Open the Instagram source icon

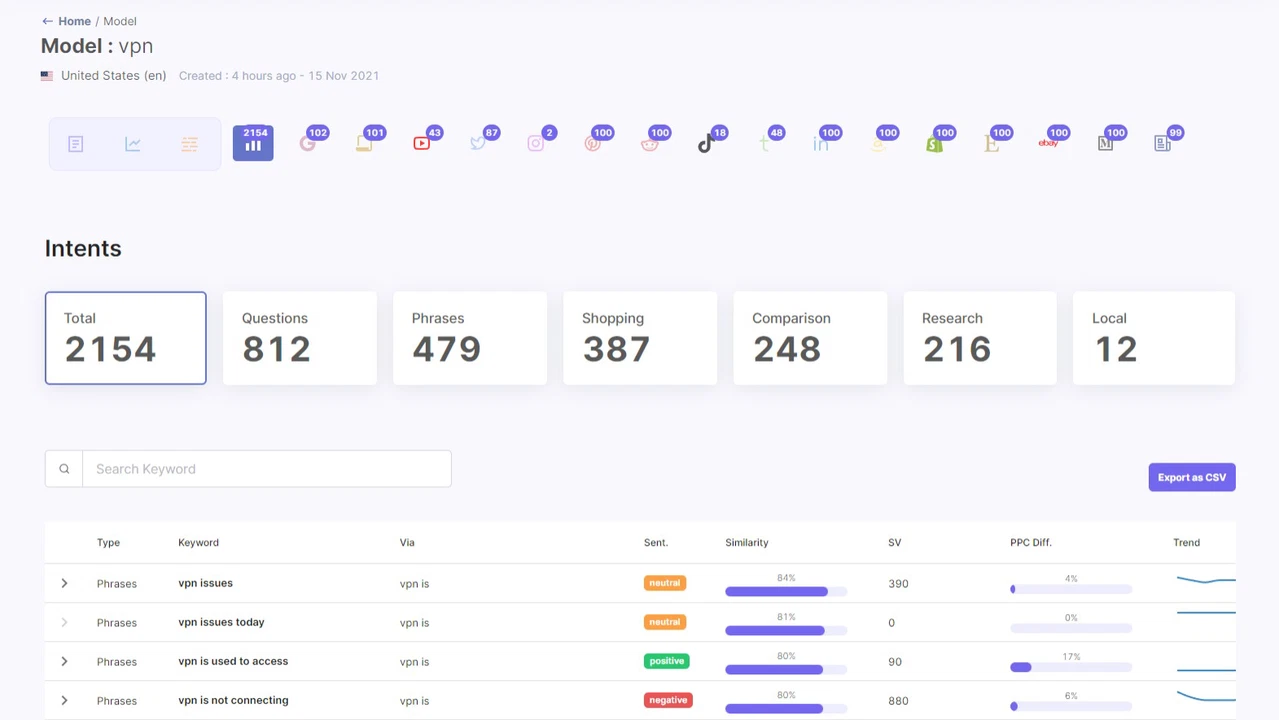(x=536, y=144)
